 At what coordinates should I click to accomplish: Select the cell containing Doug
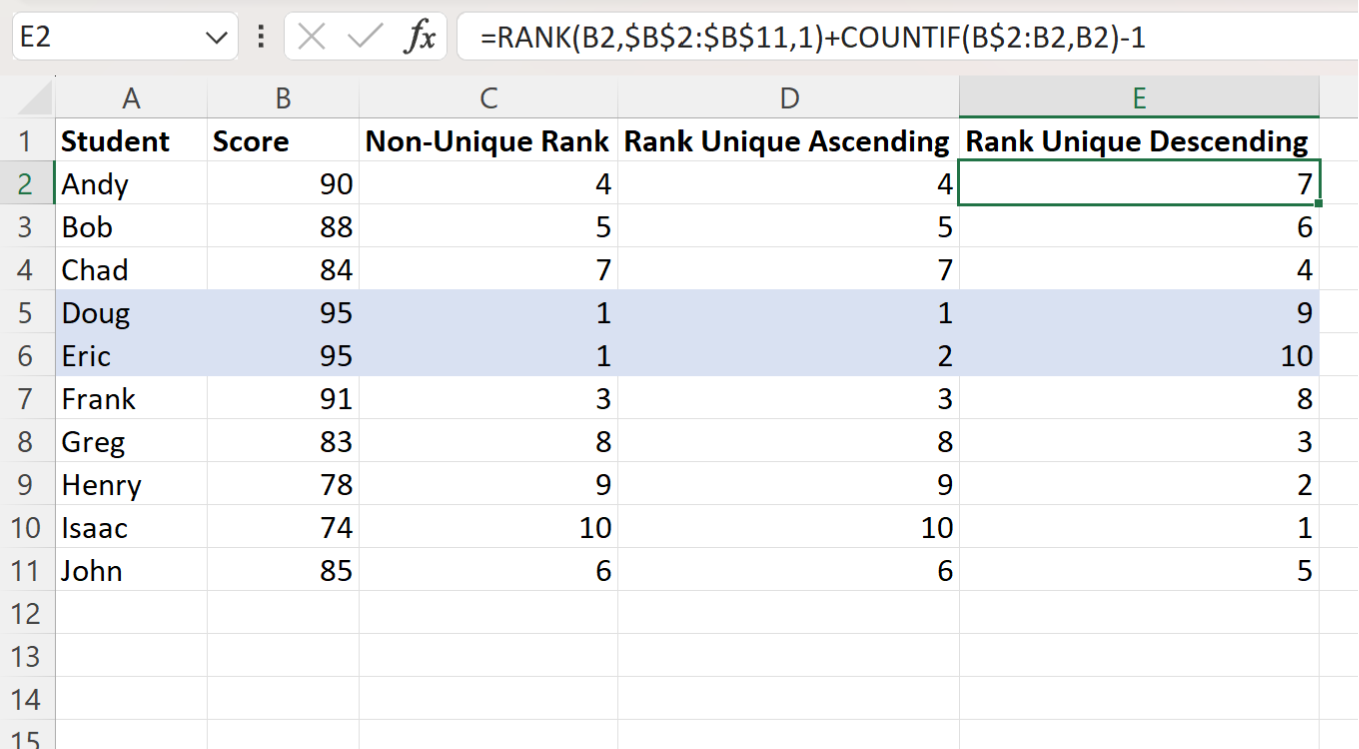131,313
